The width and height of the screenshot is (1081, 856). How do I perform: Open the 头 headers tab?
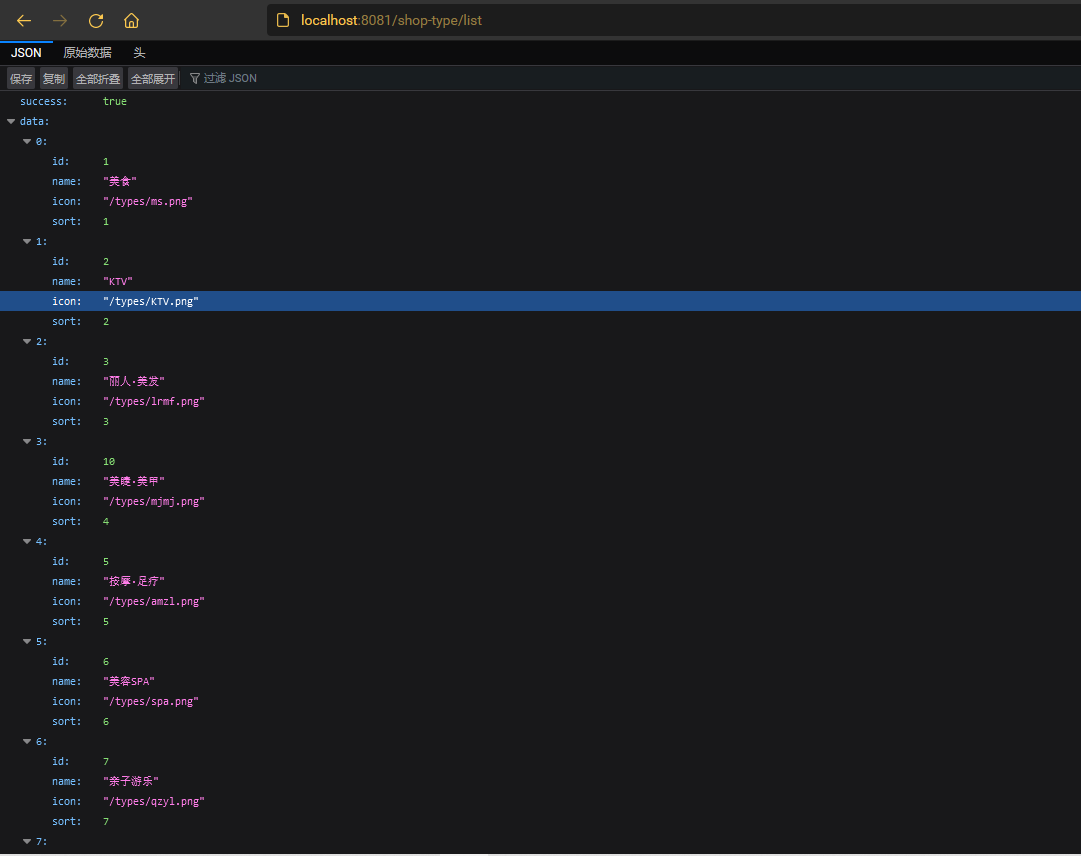[139, 52]
